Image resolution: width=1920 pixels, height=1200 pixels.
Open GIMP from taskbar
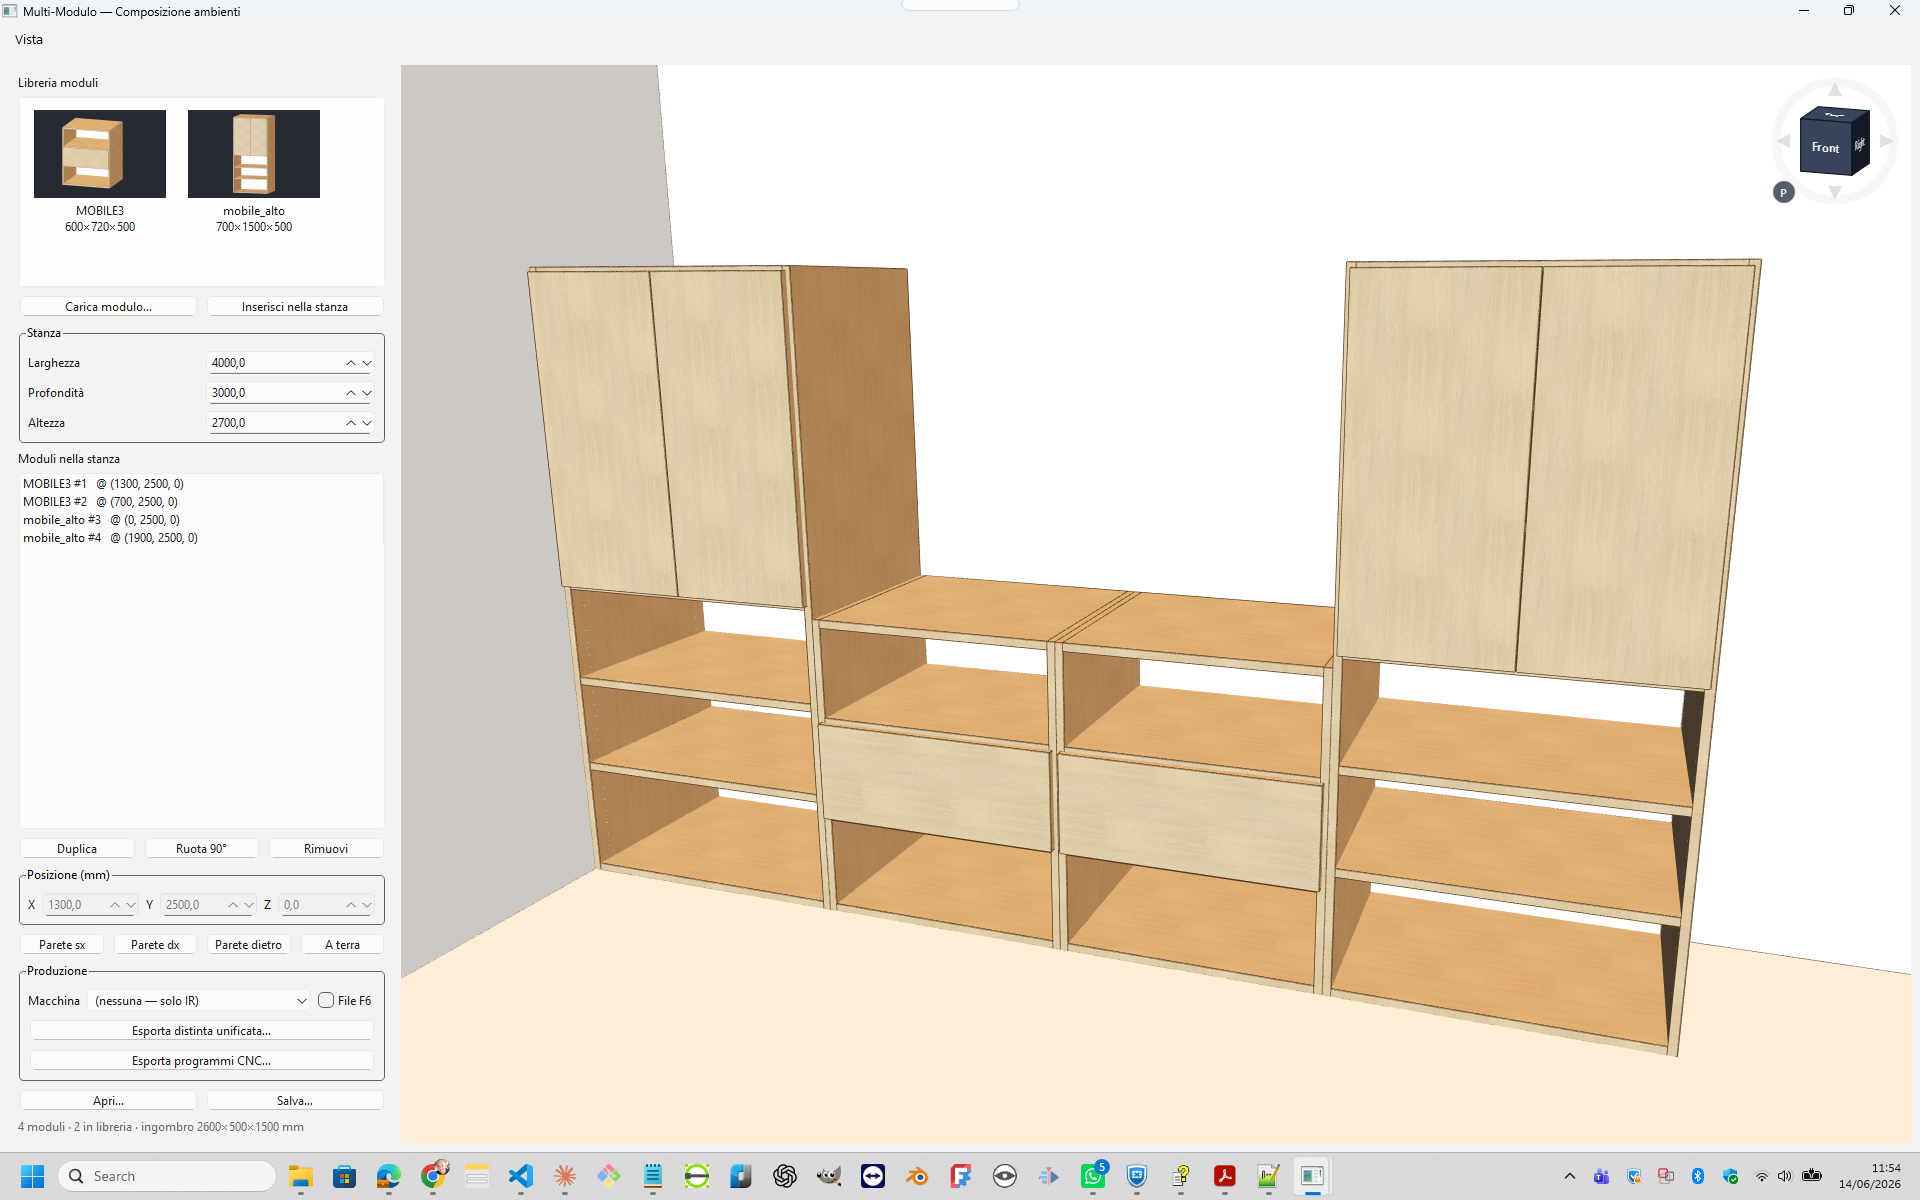point(829,1176)
